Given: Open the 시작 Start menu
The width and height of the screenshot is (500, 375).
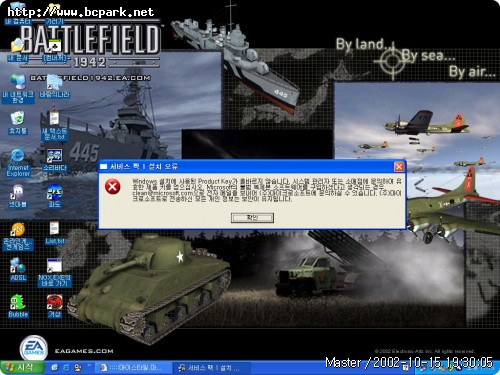Looking at the screenshot, I should [21, 368].
